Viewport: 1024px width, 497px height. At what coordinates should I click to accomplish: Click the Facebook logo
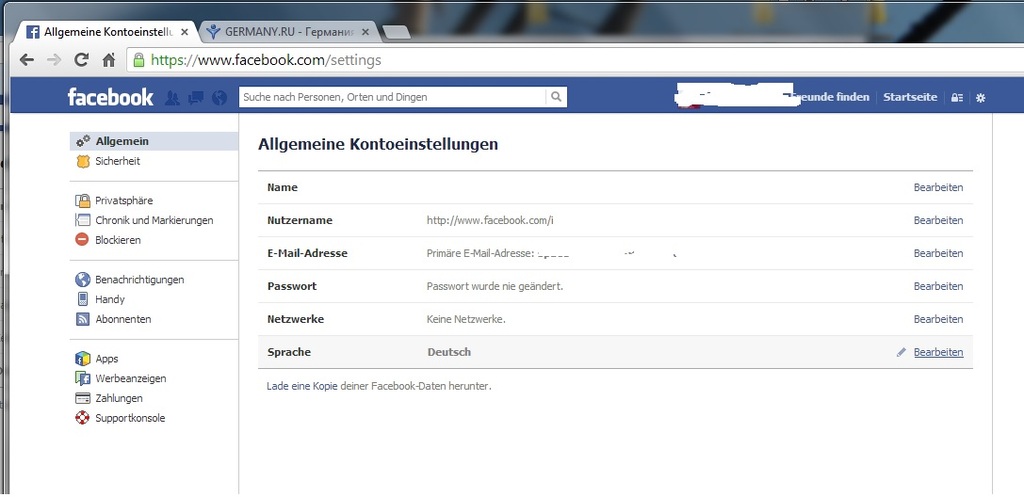pos(110,97)
